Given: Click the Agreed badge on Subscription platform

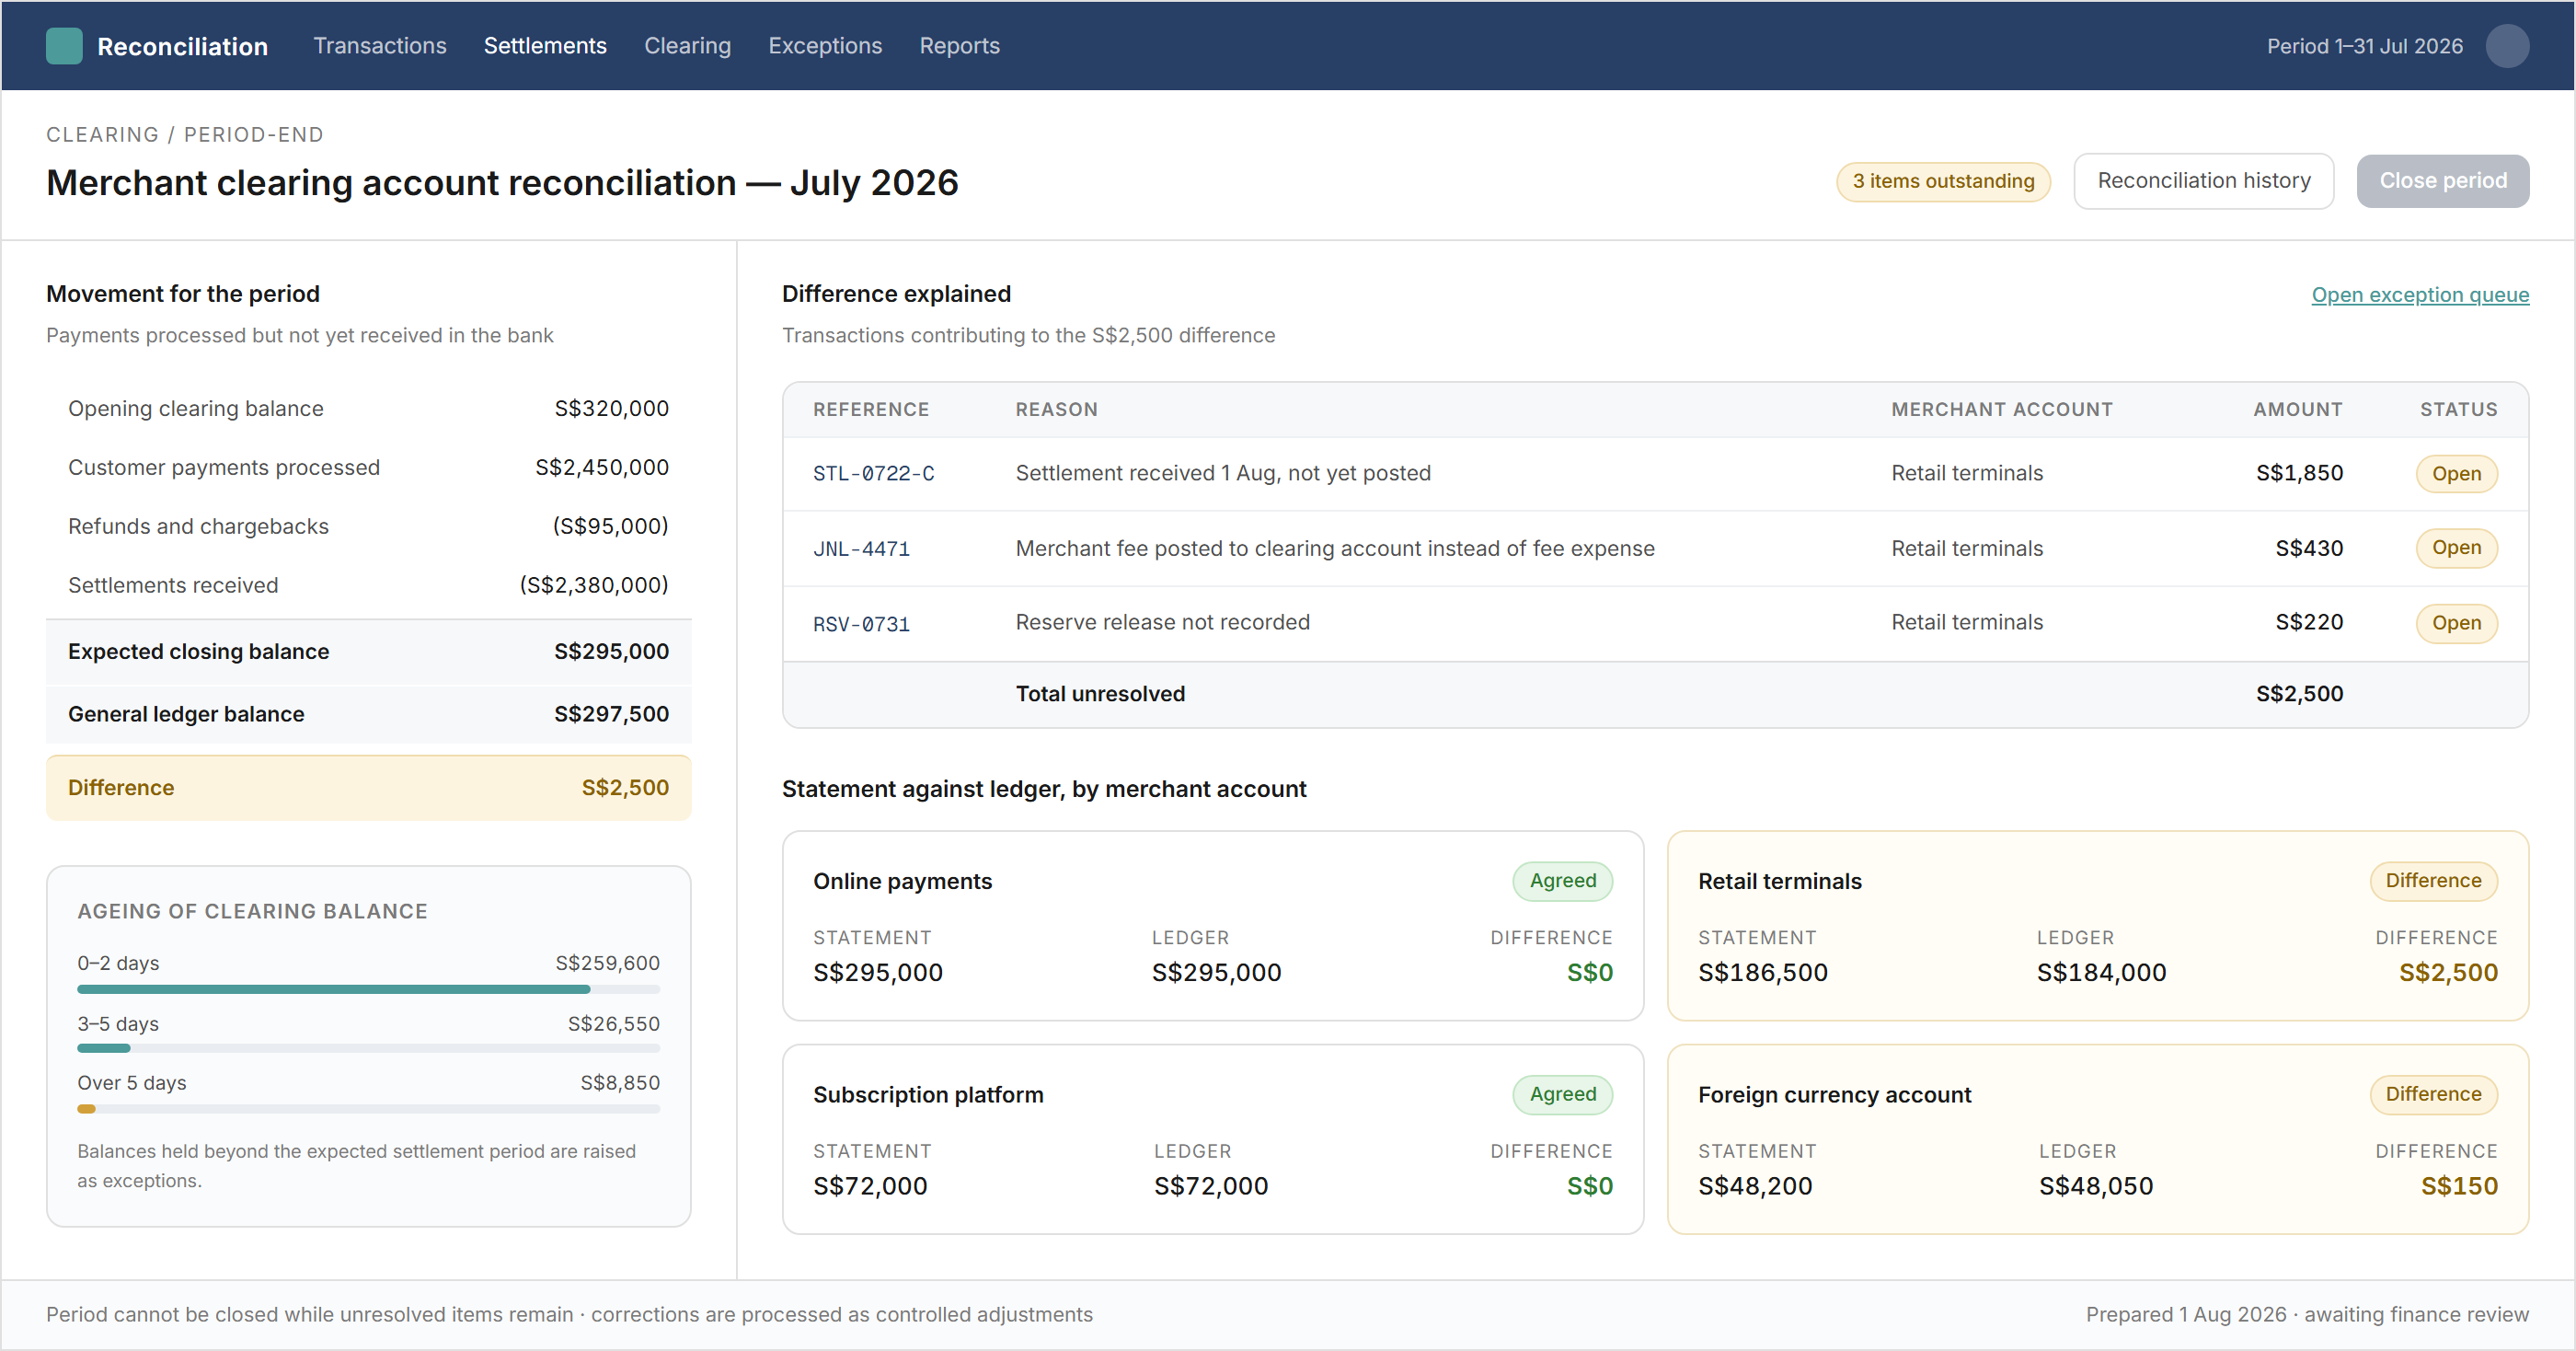Looking at the screenshot, I should point(1561,1094).
